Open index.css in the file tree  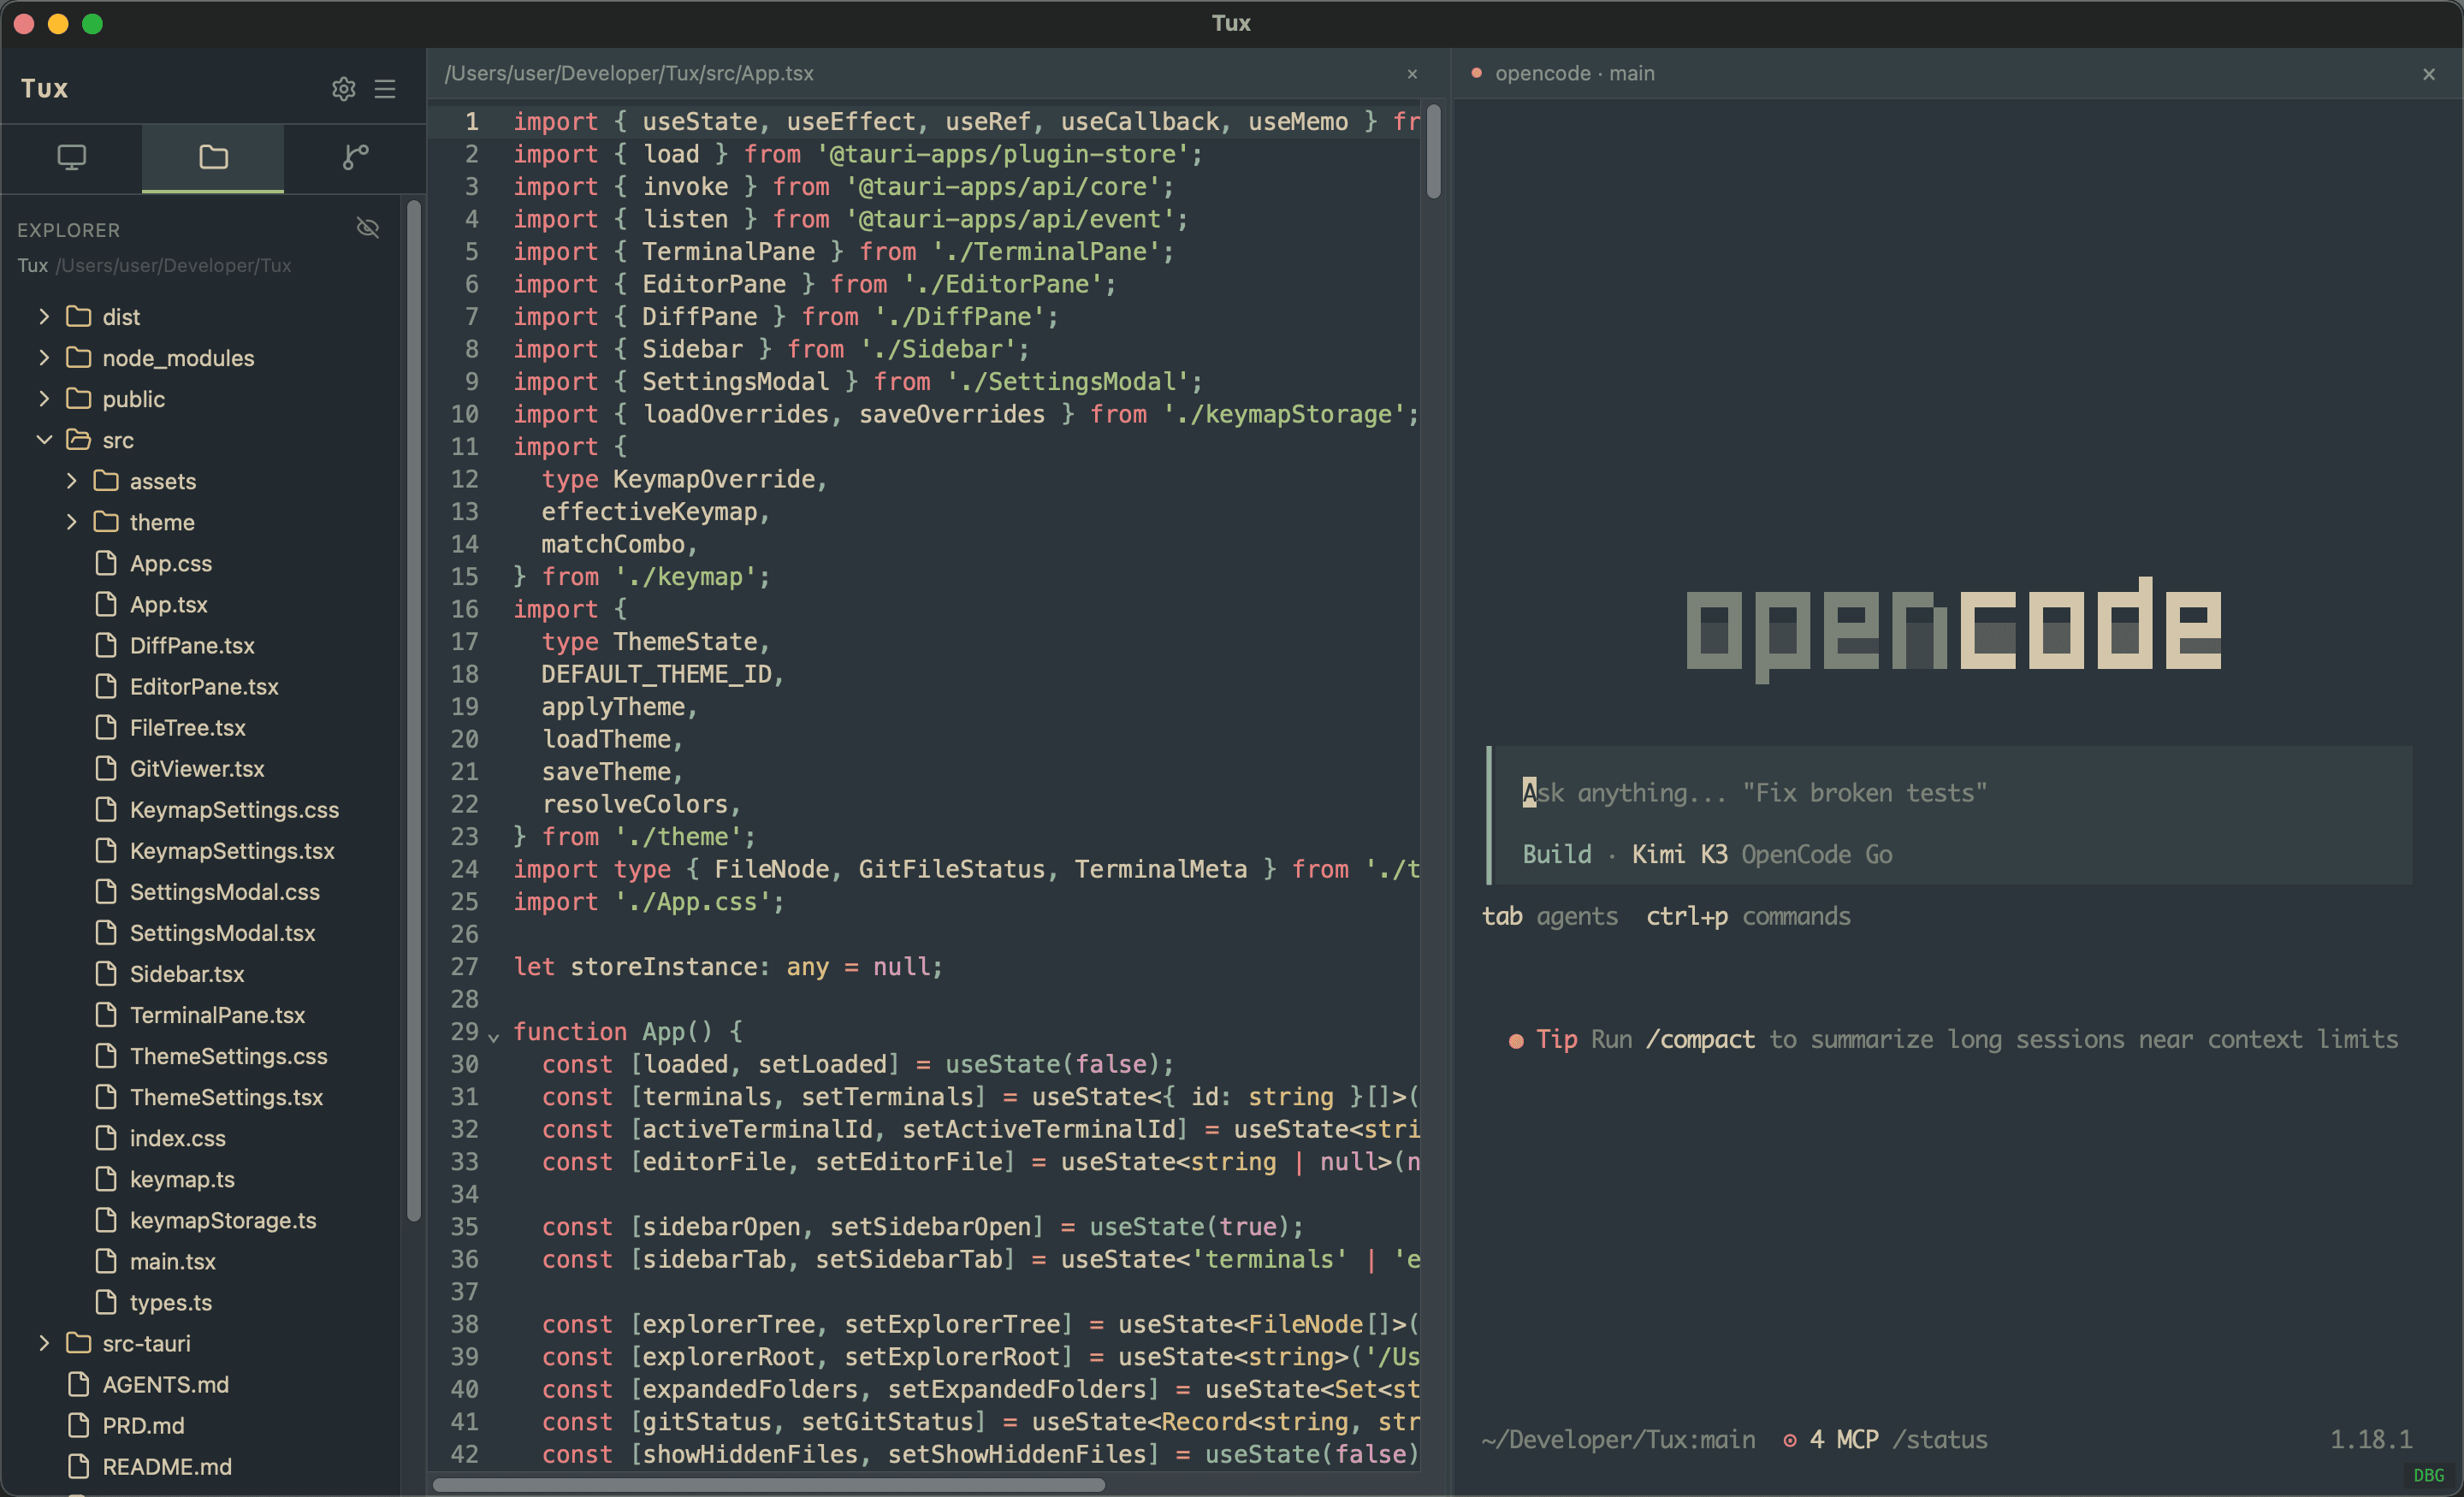177,1138
